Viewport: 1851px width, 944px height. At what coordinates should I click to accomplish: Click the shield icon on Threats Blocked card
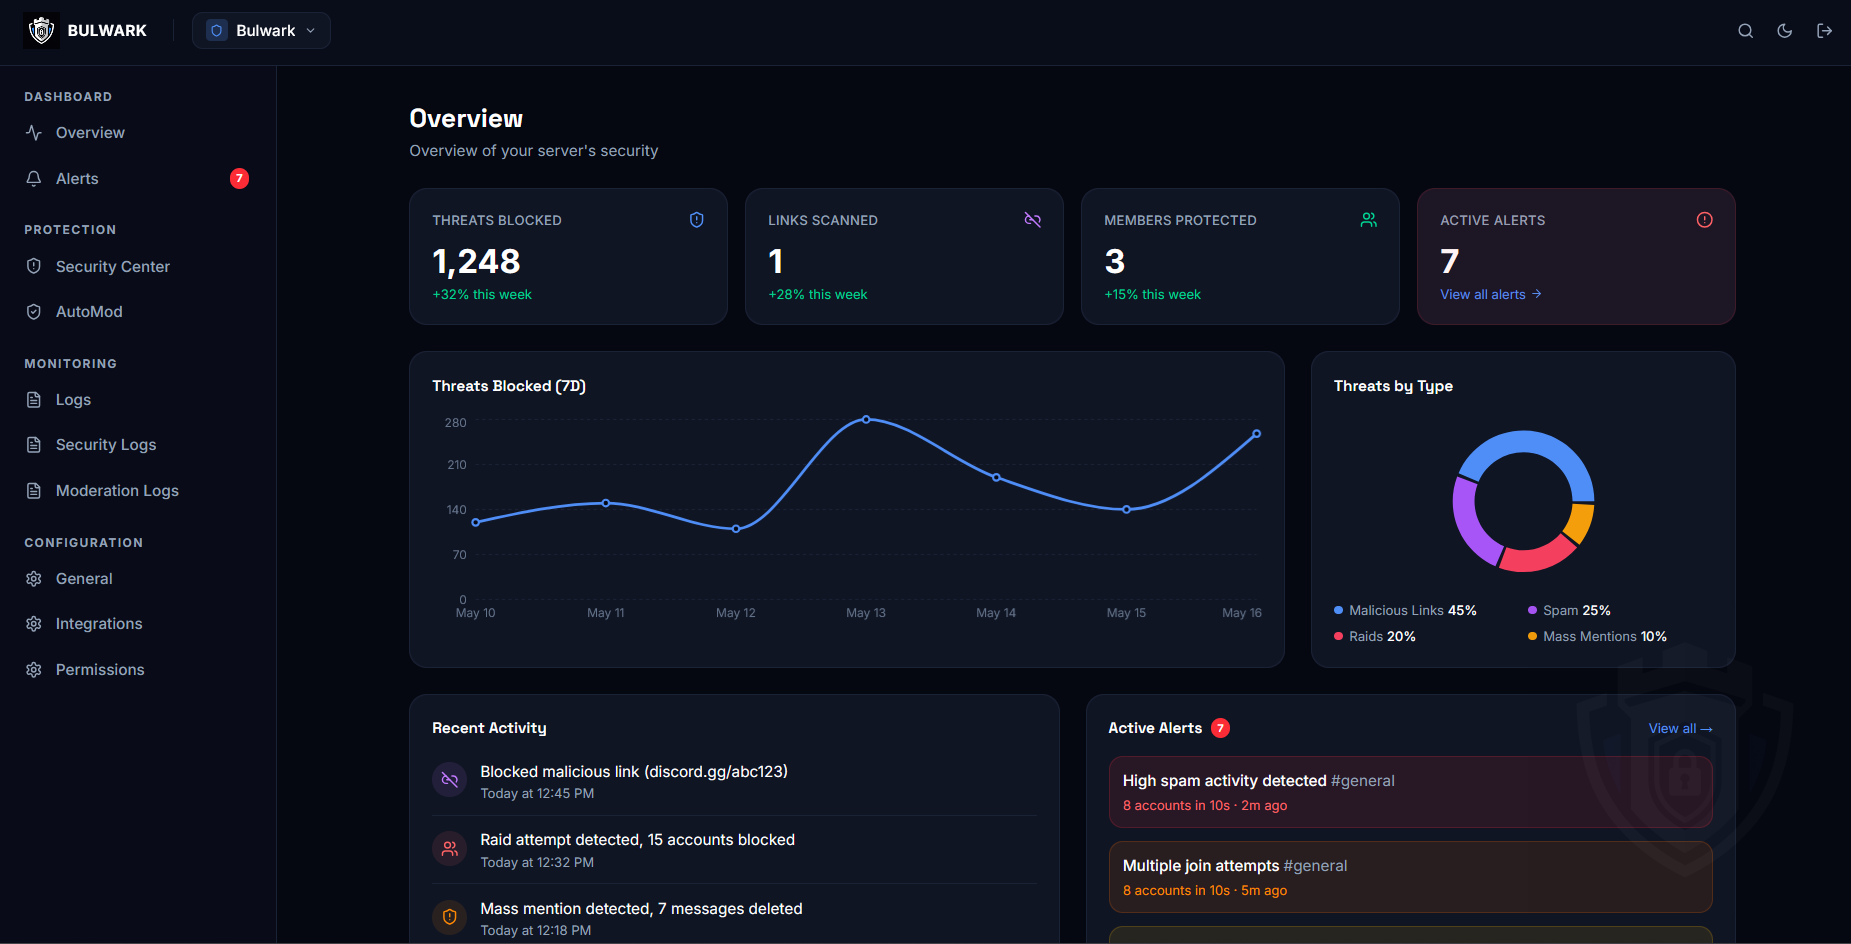(x=697, y=220)
